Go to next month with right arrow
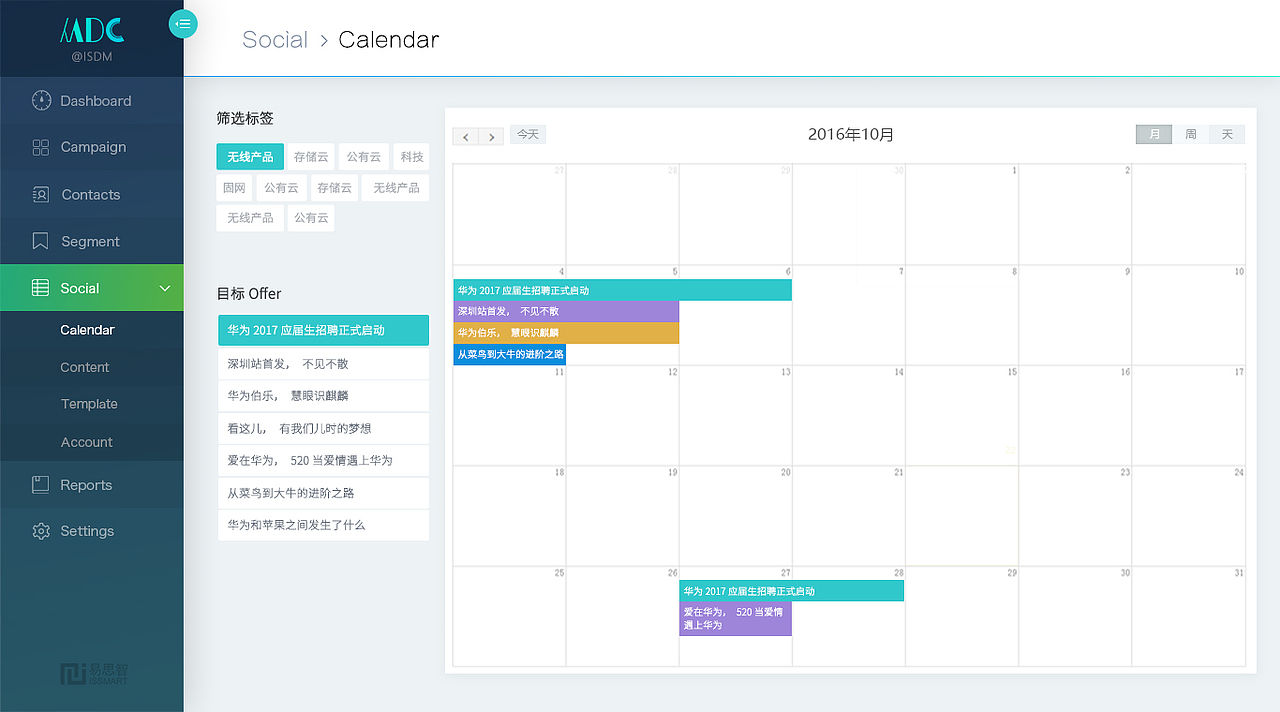 click(491, 136)
